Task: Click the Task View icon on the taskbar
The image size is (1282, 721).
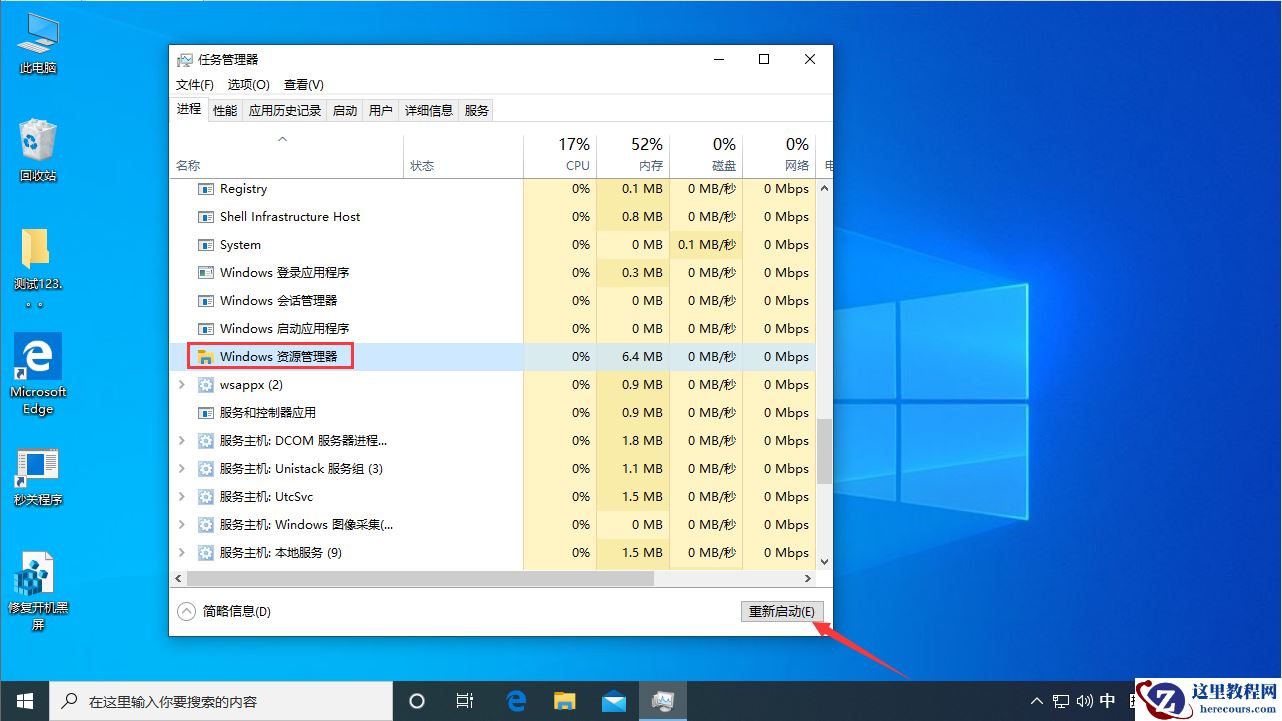Action: coord(464,701)
